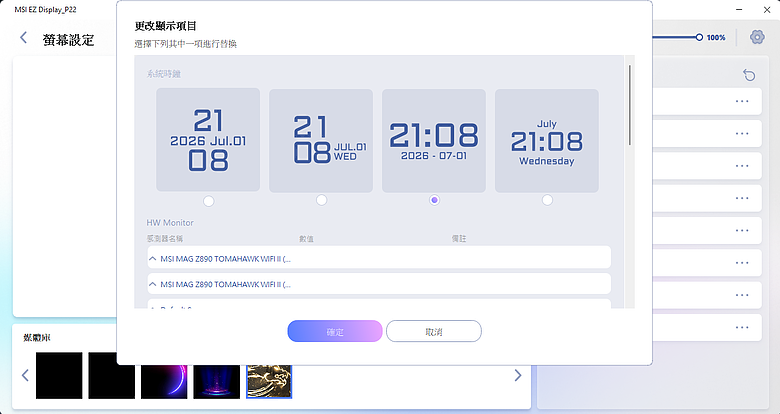Open the third three-dot menu in the right panel
Screen dimensions: 780x414
click(742, 166)
